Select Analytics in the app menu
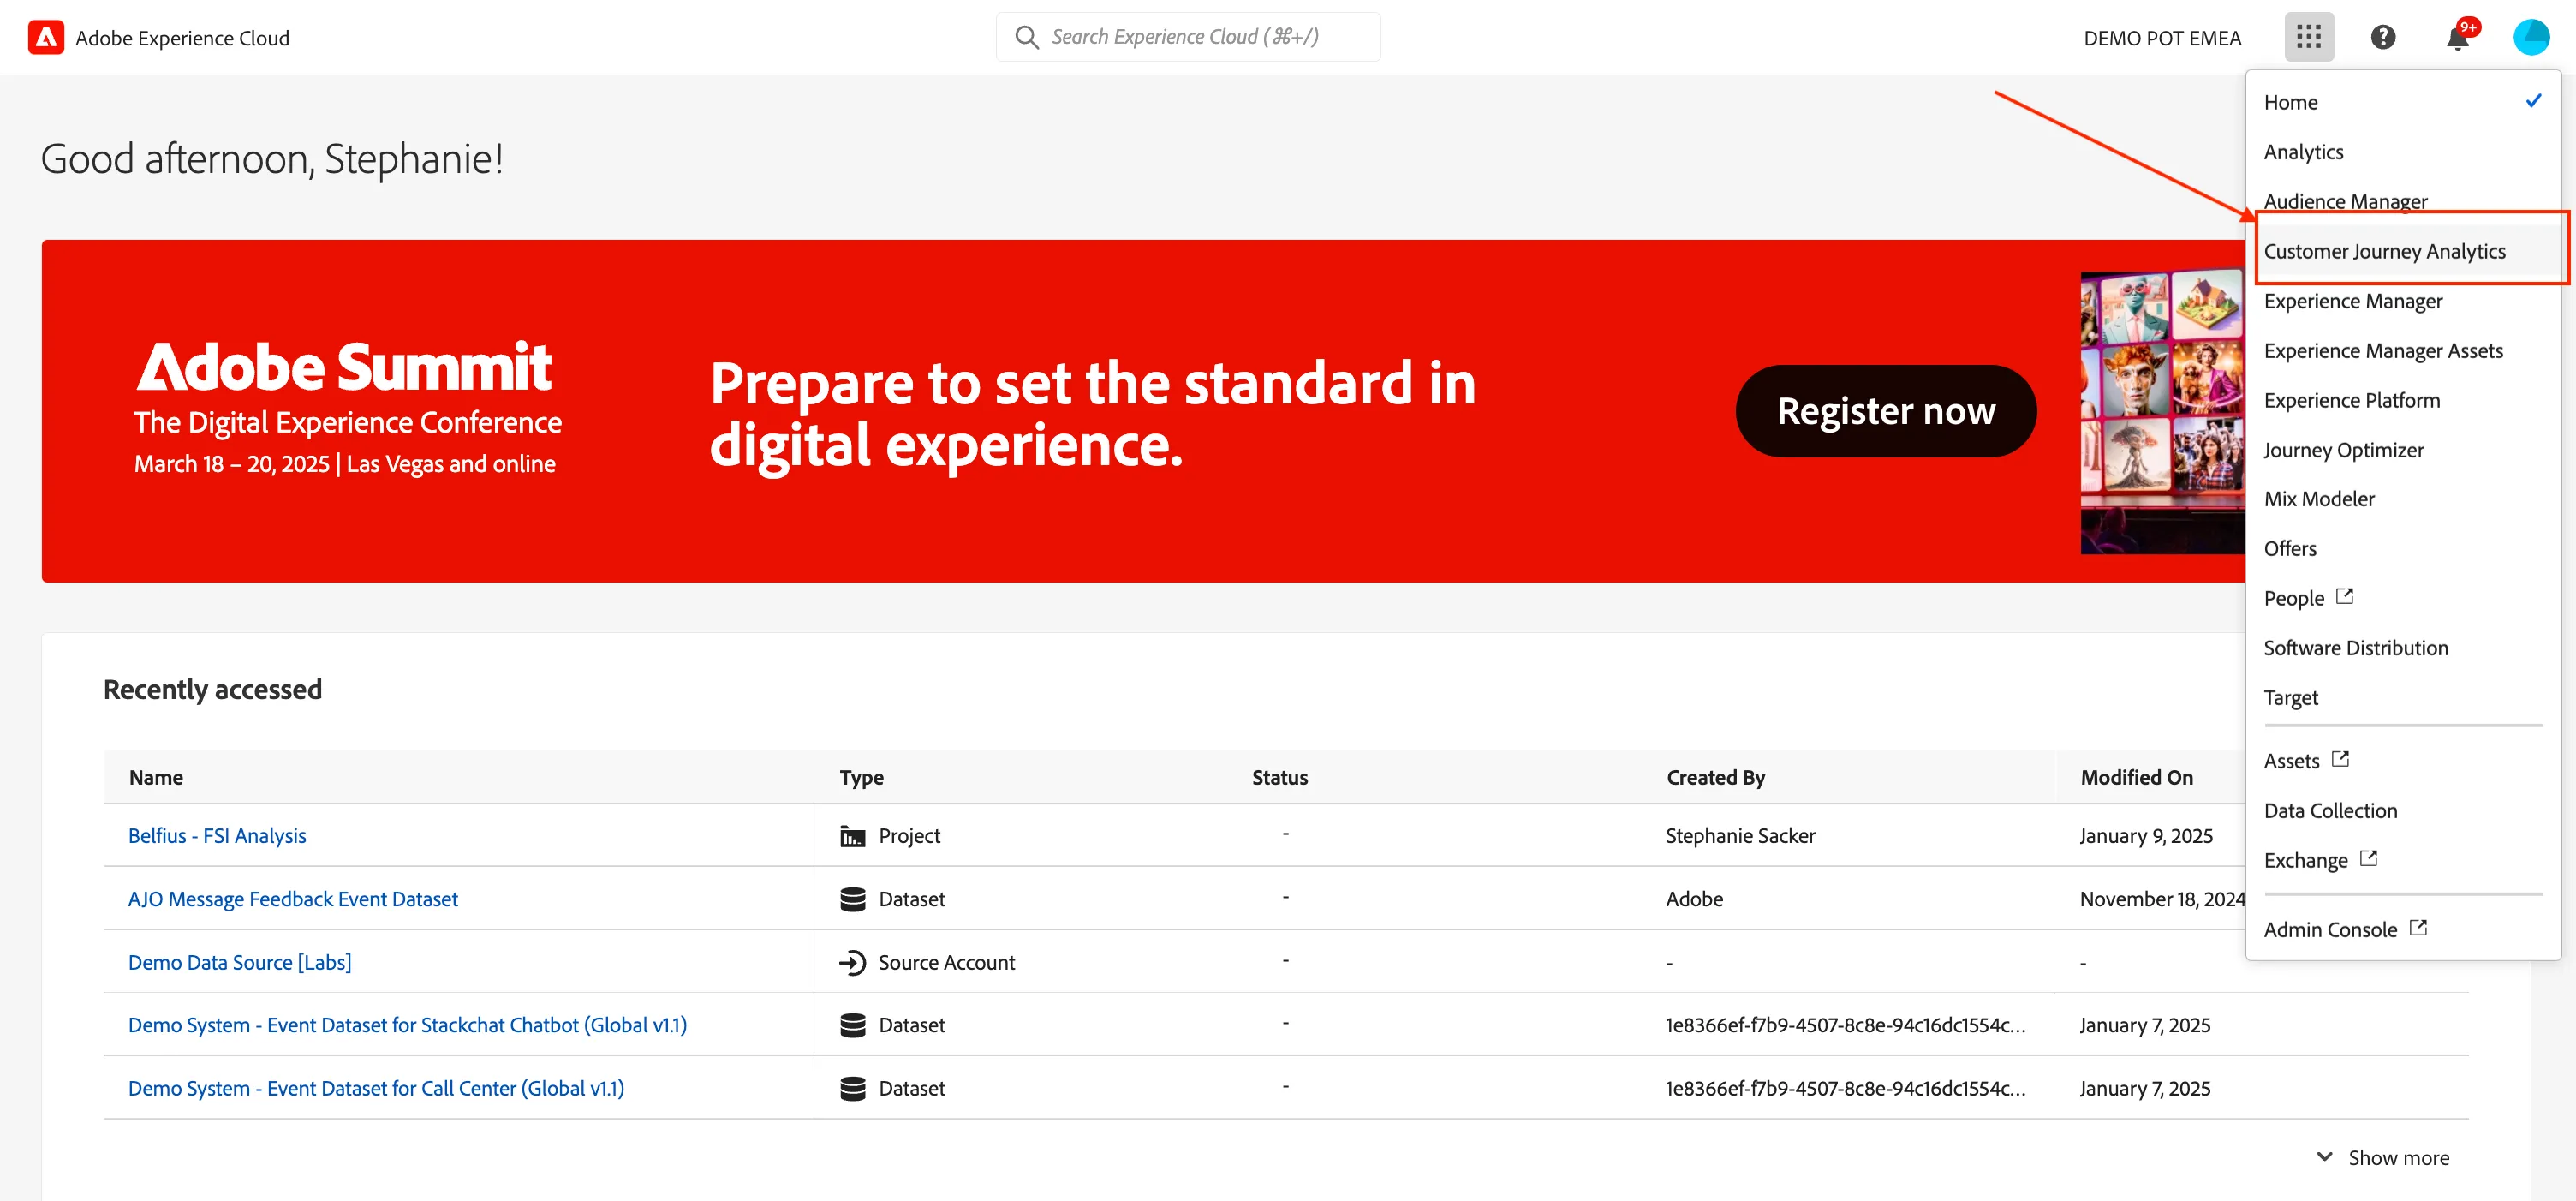The image size is (2576, 1201). (2402, 152)
